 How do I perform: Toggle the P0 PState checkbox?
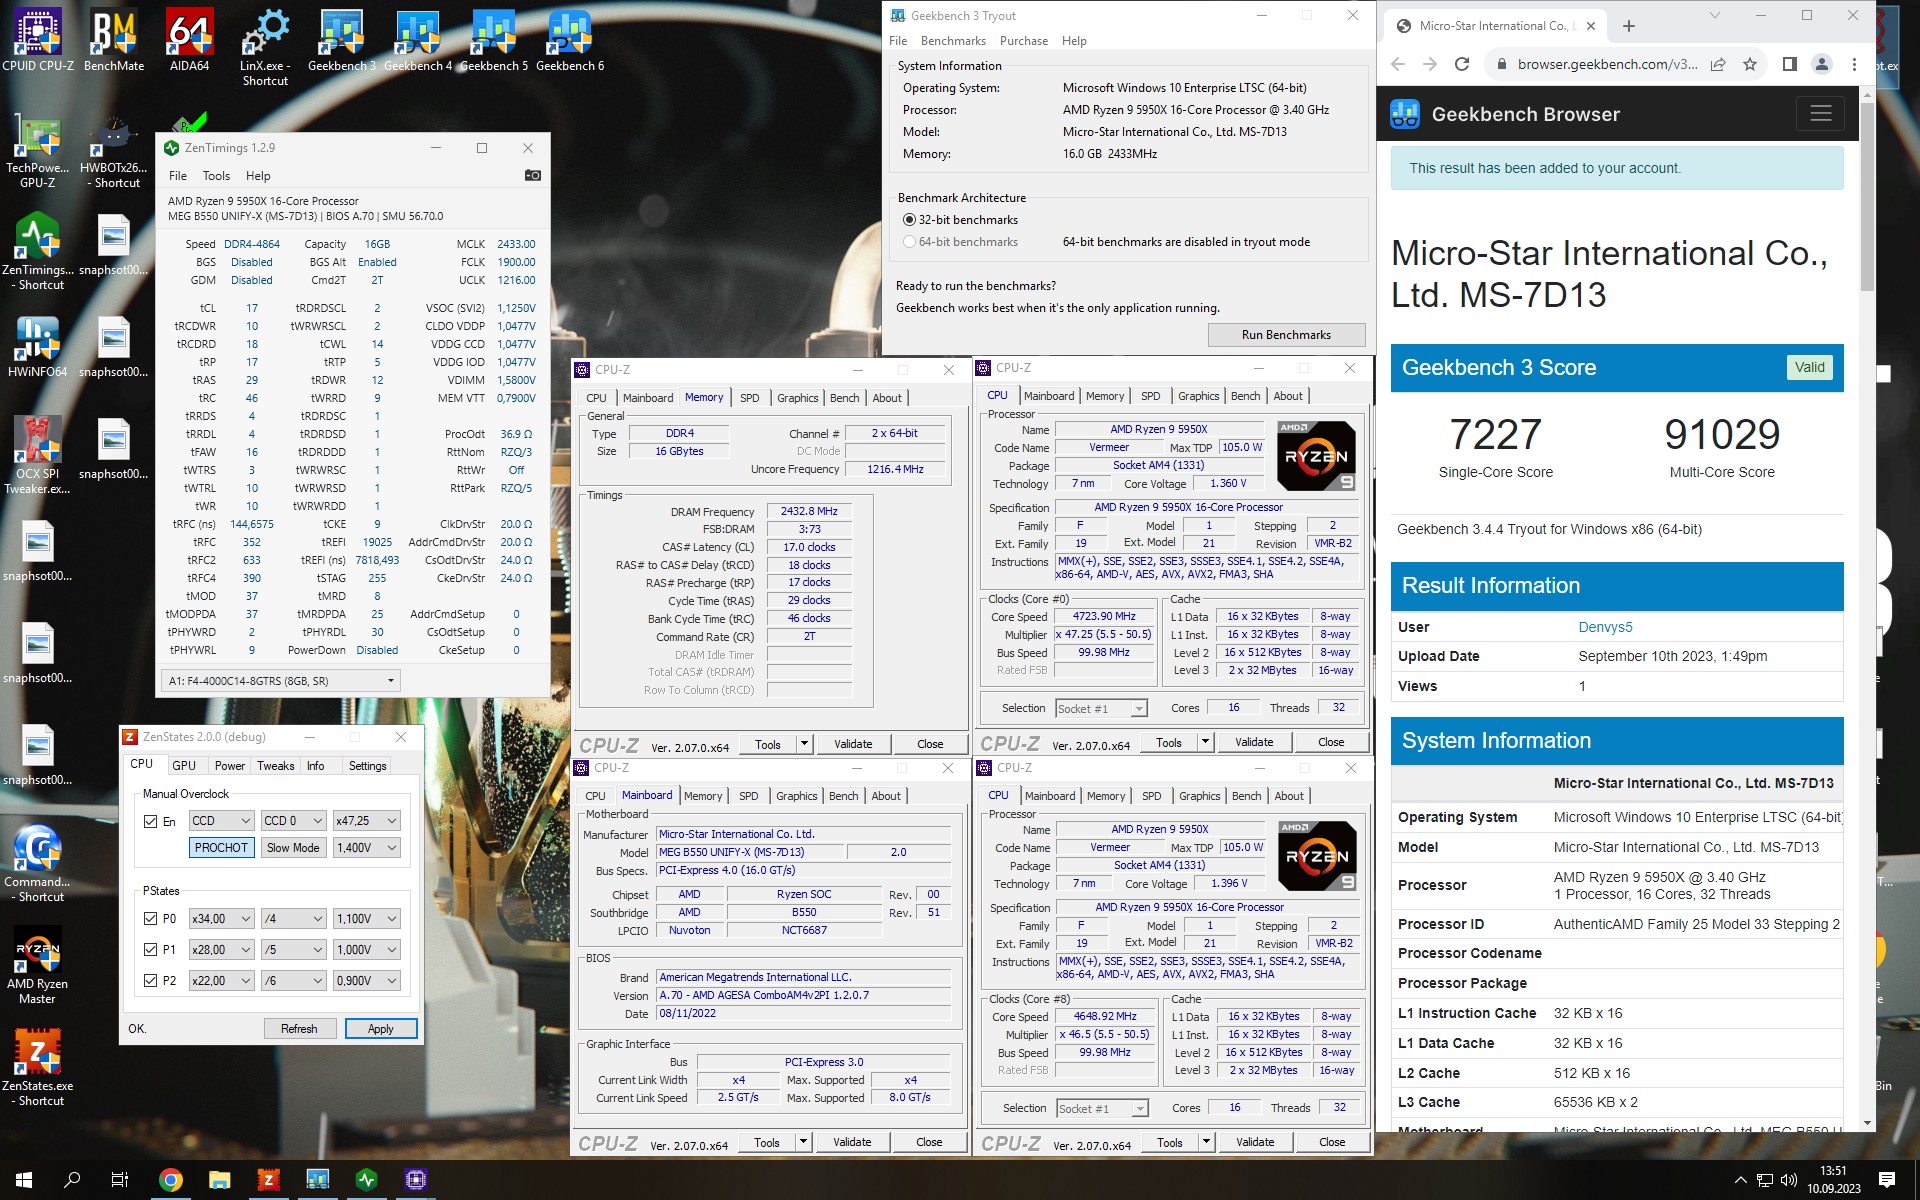click(x=150, y=918)
